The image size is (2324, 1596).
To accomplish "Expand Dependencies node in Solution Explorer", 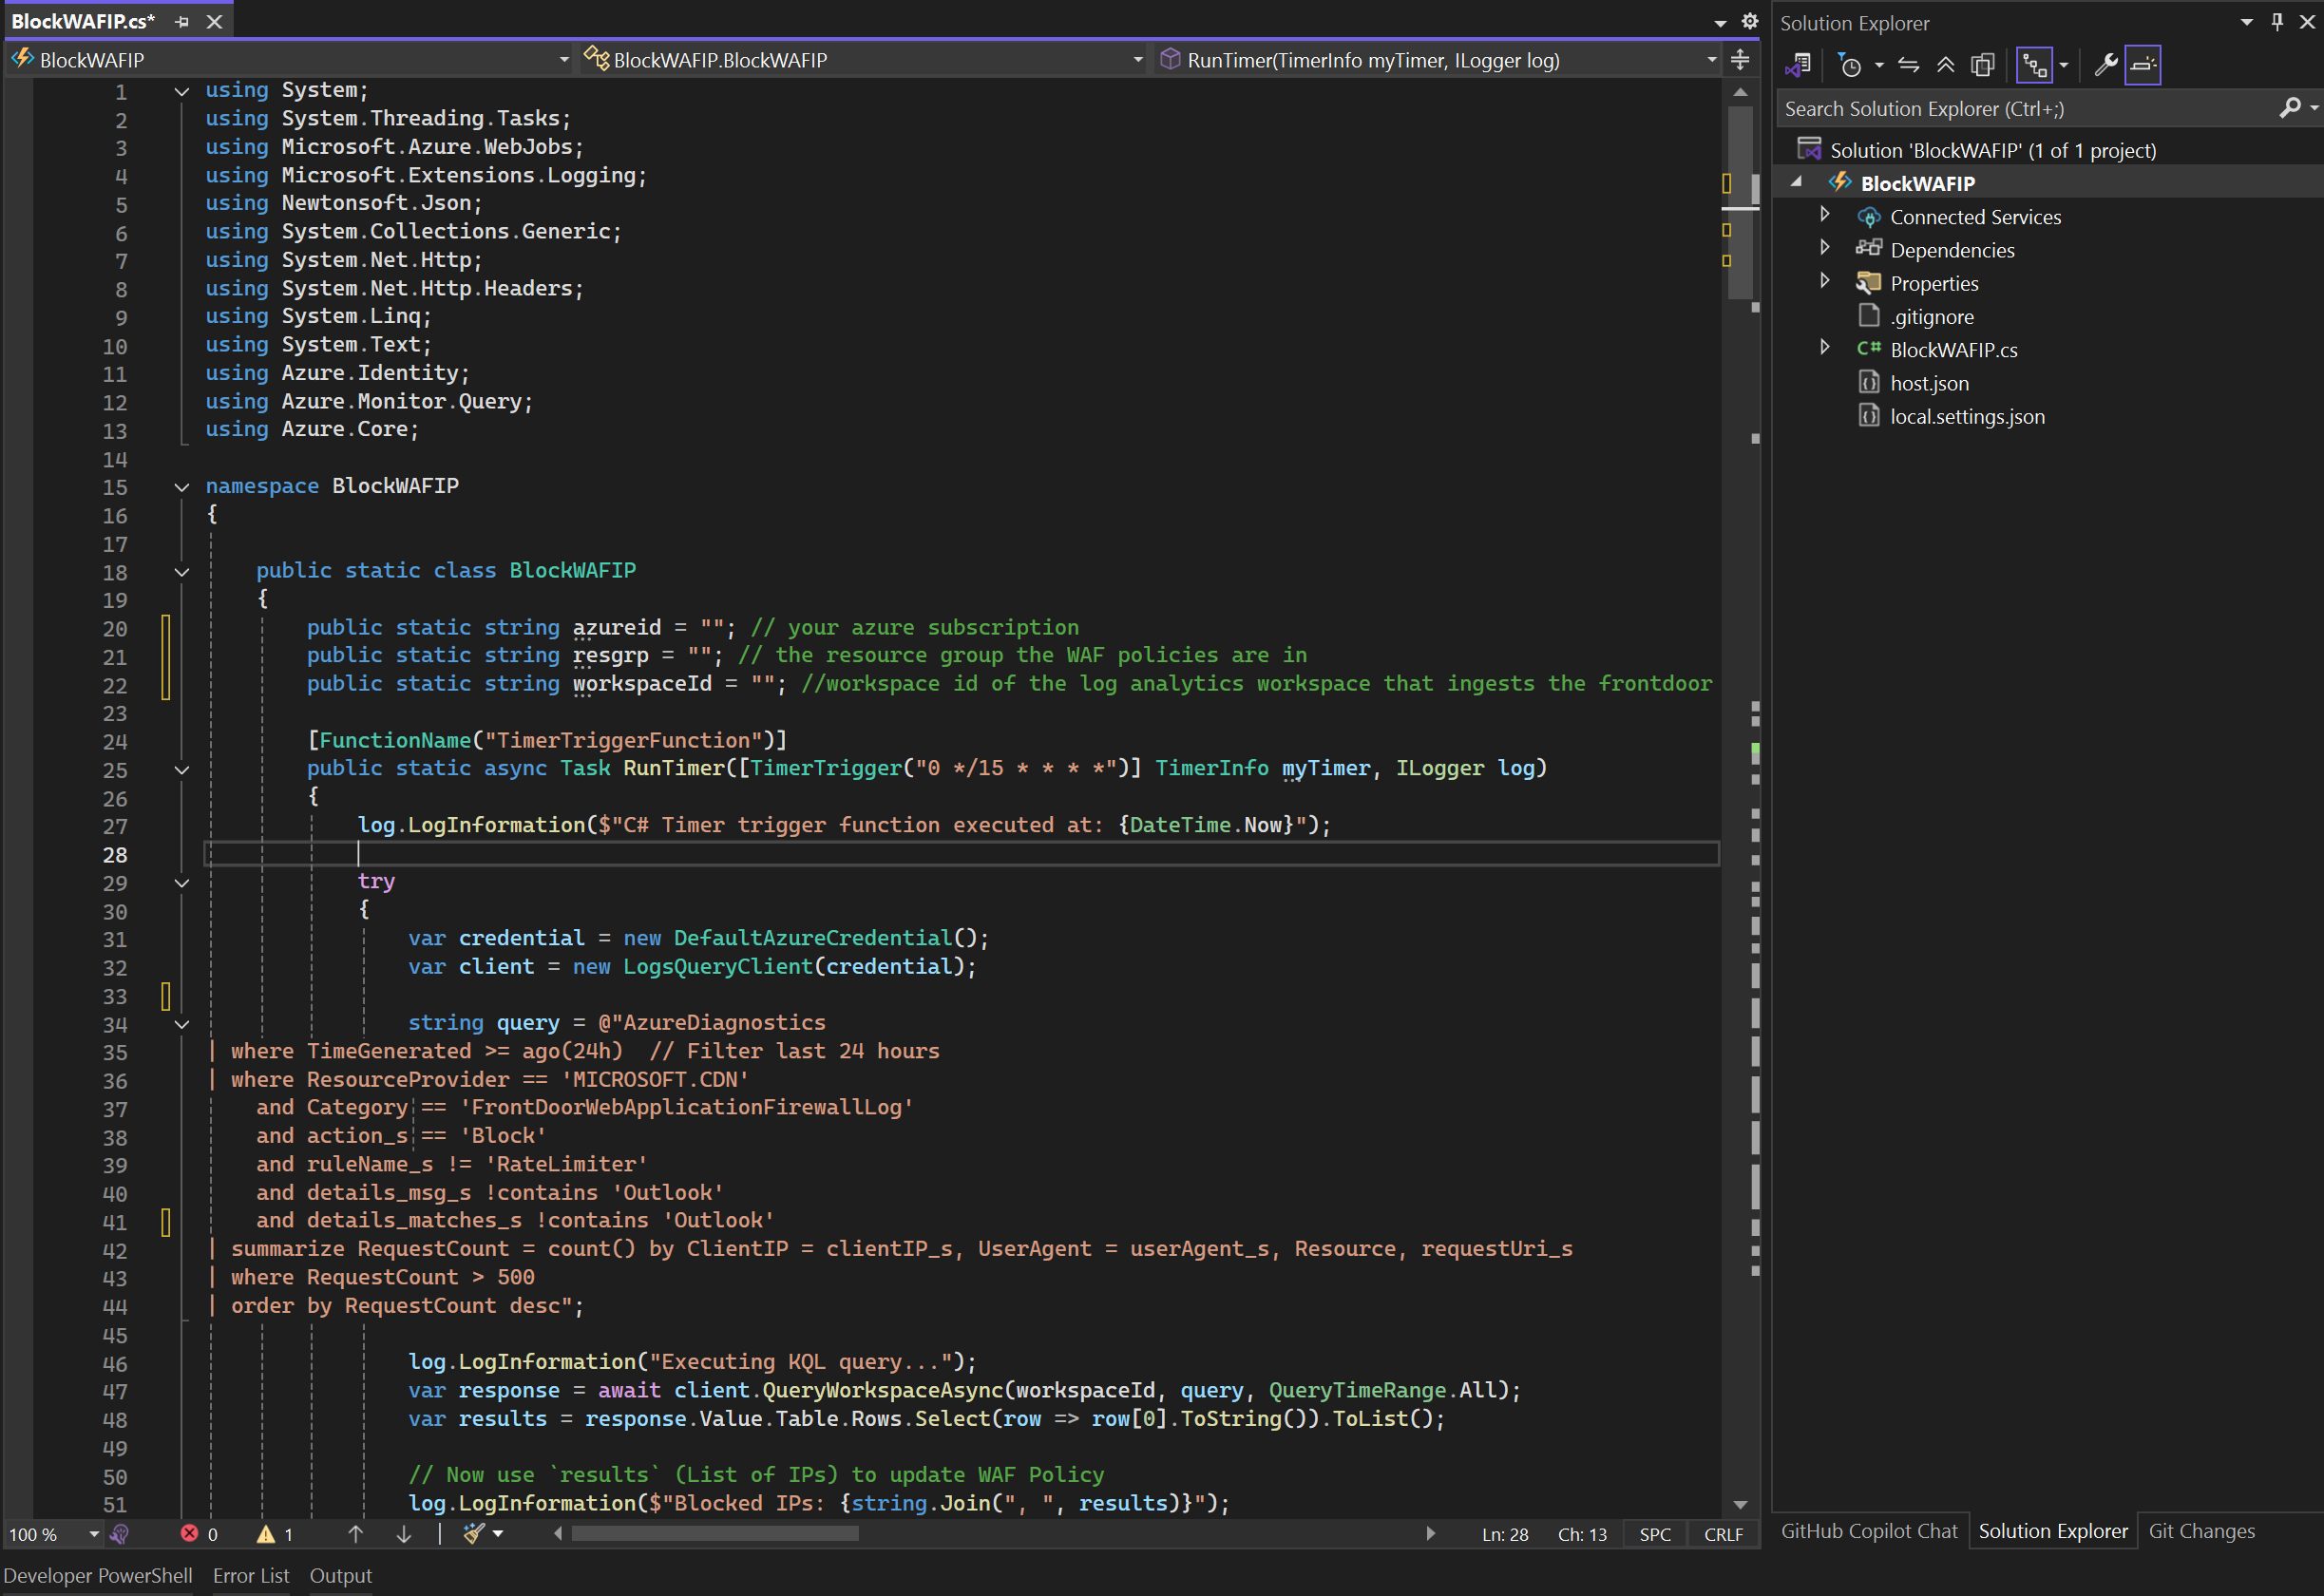I will coord(1824,247).
